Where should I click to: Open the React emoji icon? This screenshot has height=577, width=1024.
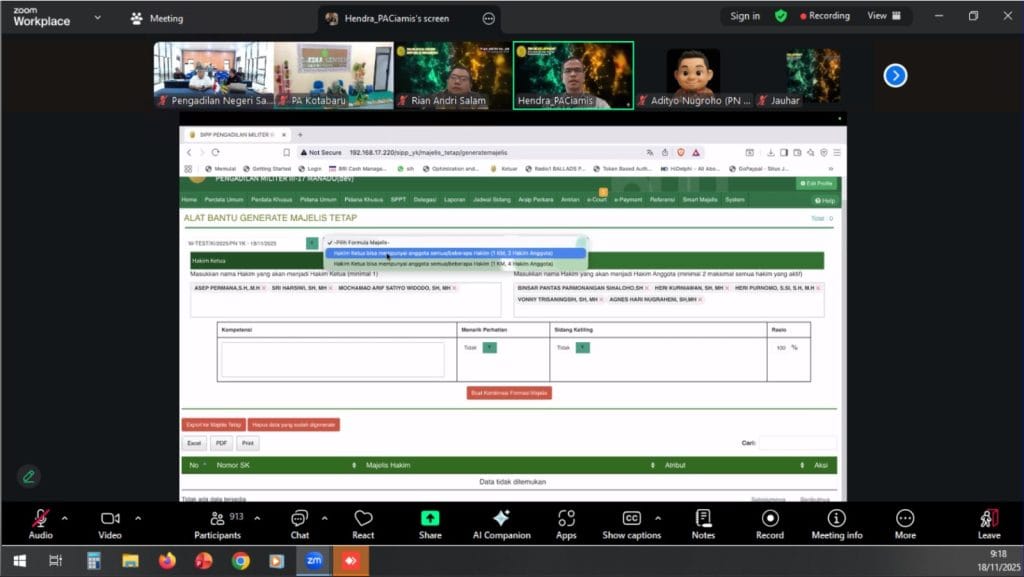click(x=363, y=518)
